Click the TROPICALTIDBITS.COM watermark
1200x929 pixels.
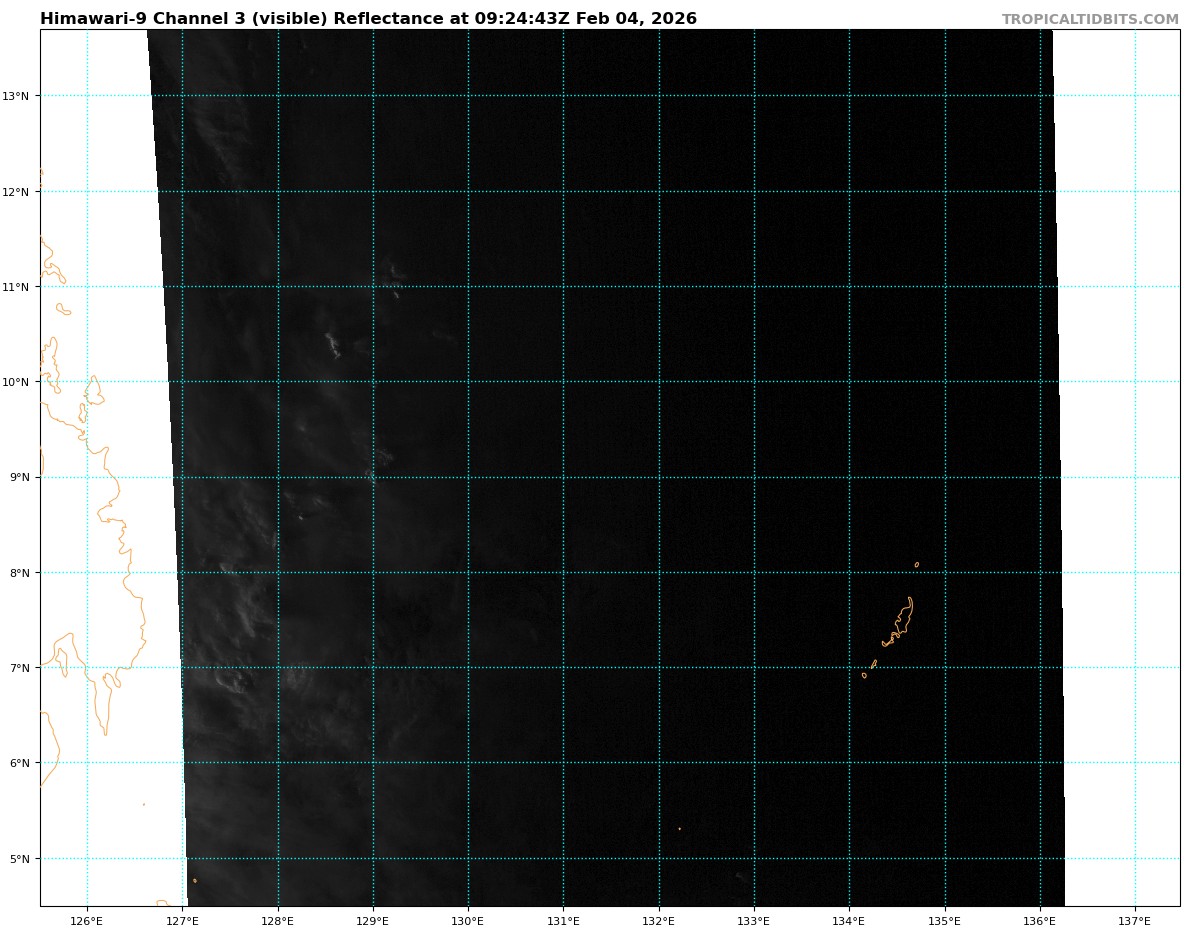pos(1090,20)
